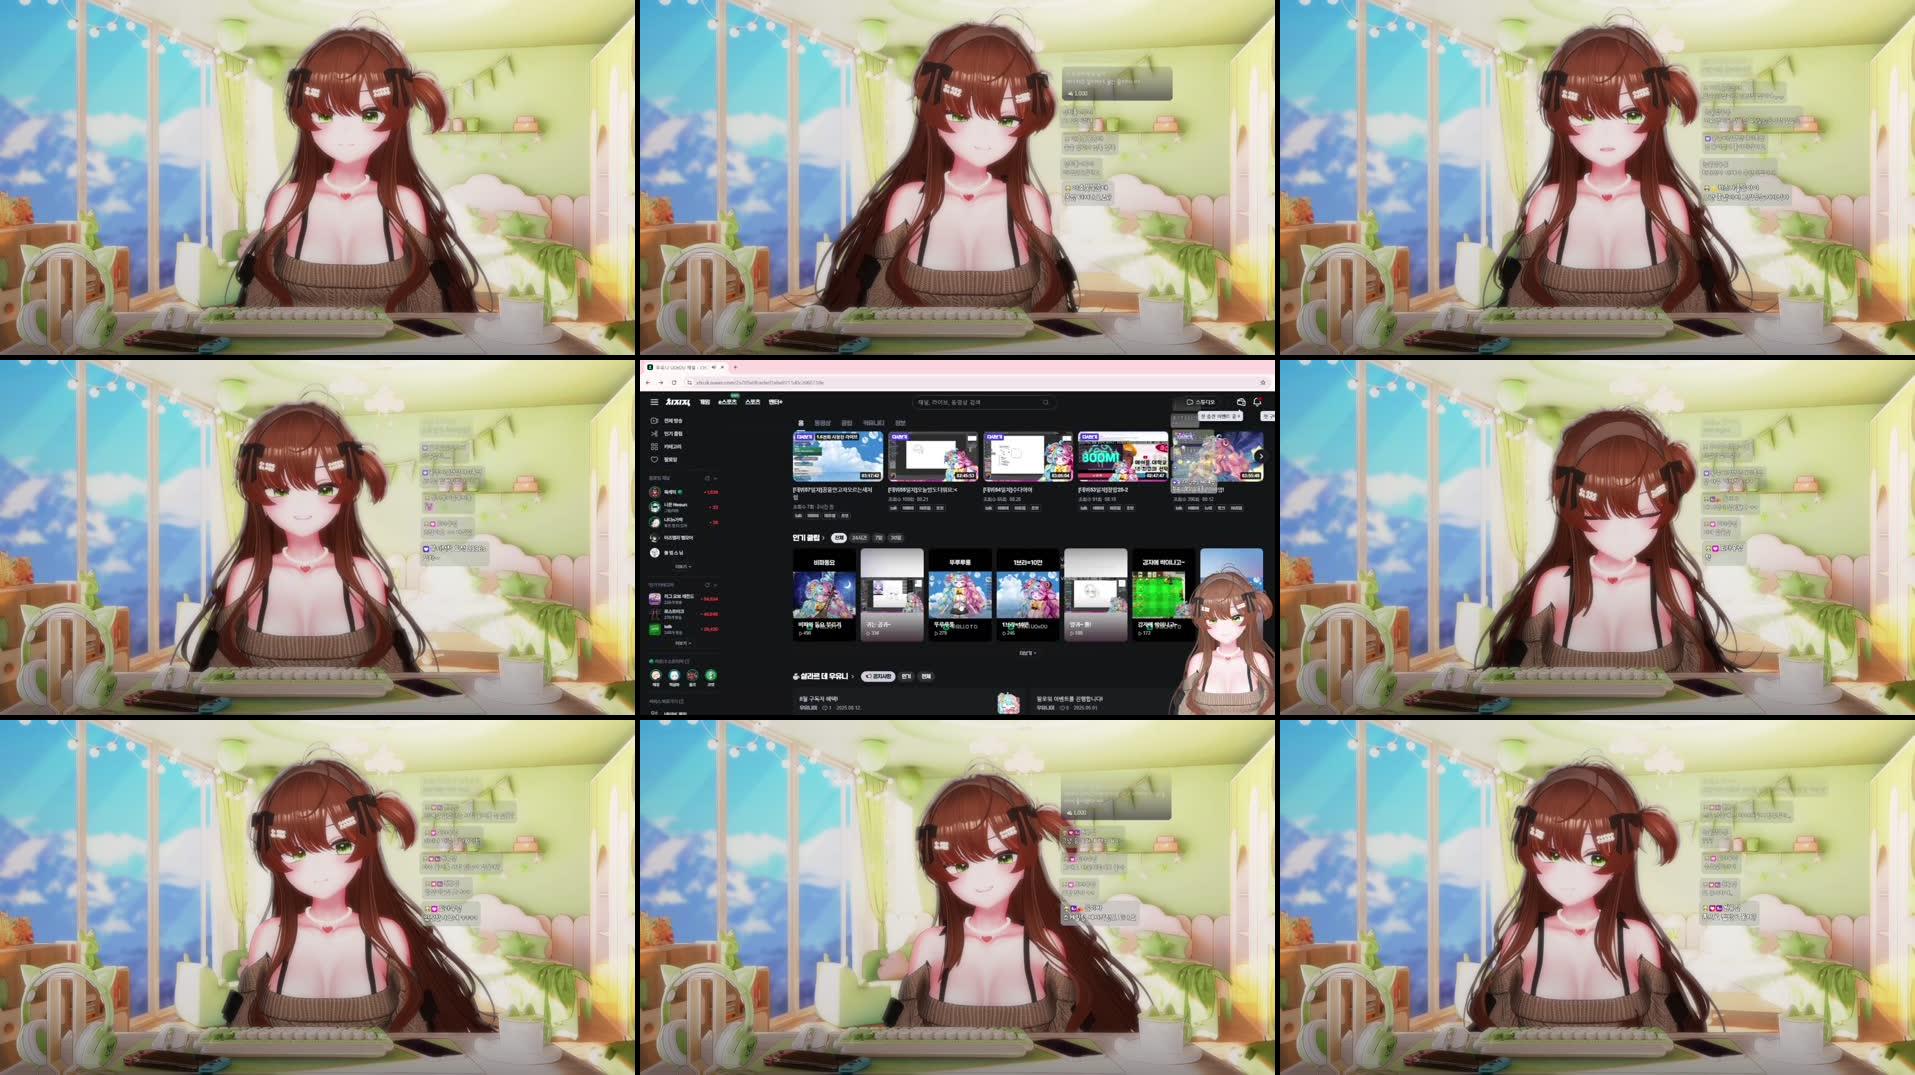Click the magnifier icon in the search box

[1046, 402]
